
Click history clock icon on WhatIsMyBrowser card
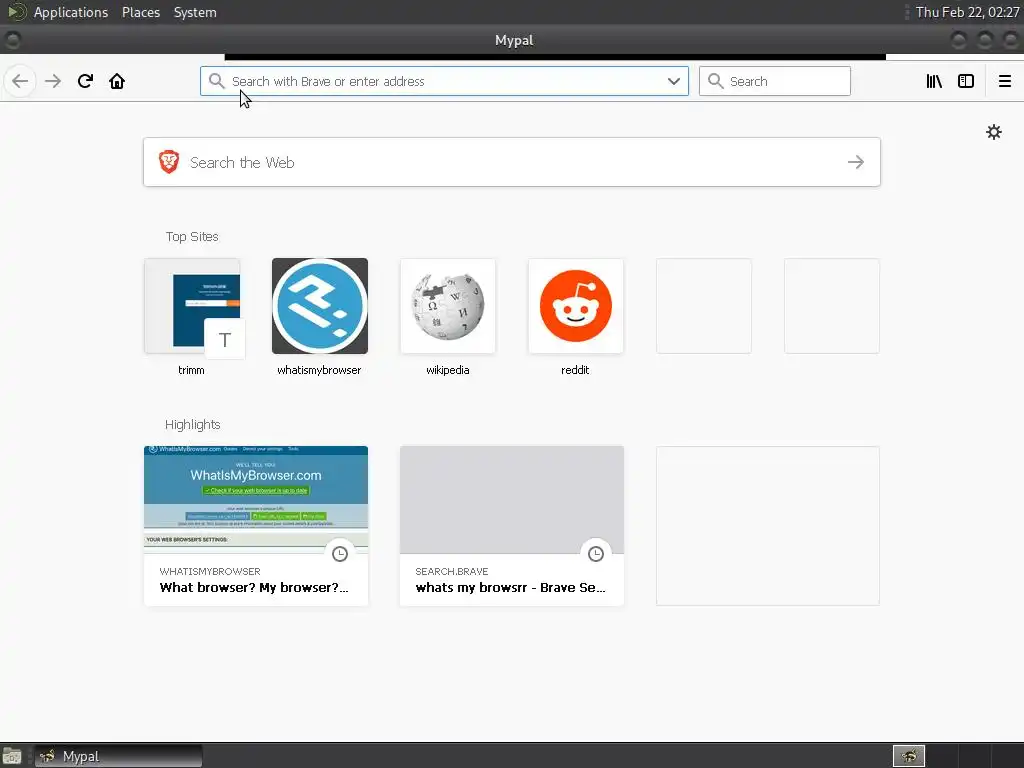pos(340,554)
